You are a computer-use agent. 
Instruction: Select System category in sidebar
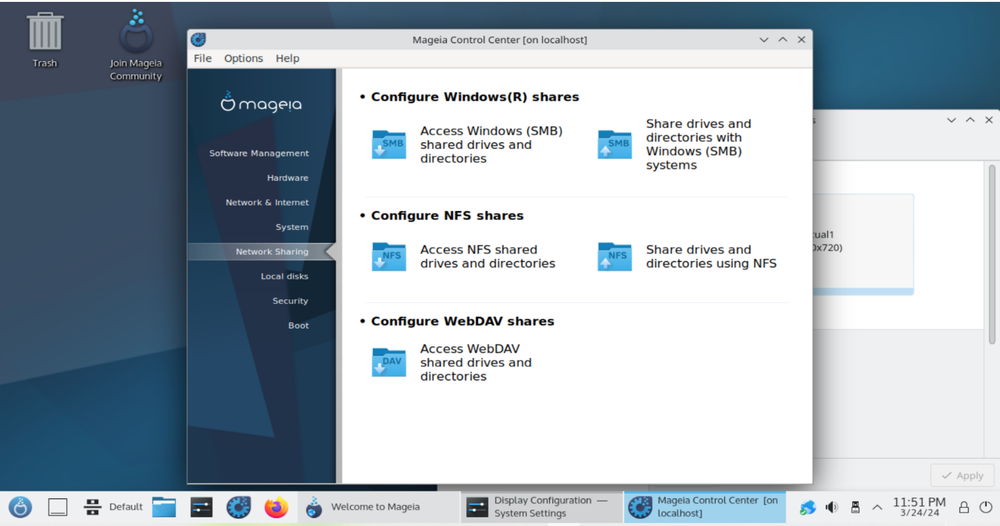[x=291, y=227]
